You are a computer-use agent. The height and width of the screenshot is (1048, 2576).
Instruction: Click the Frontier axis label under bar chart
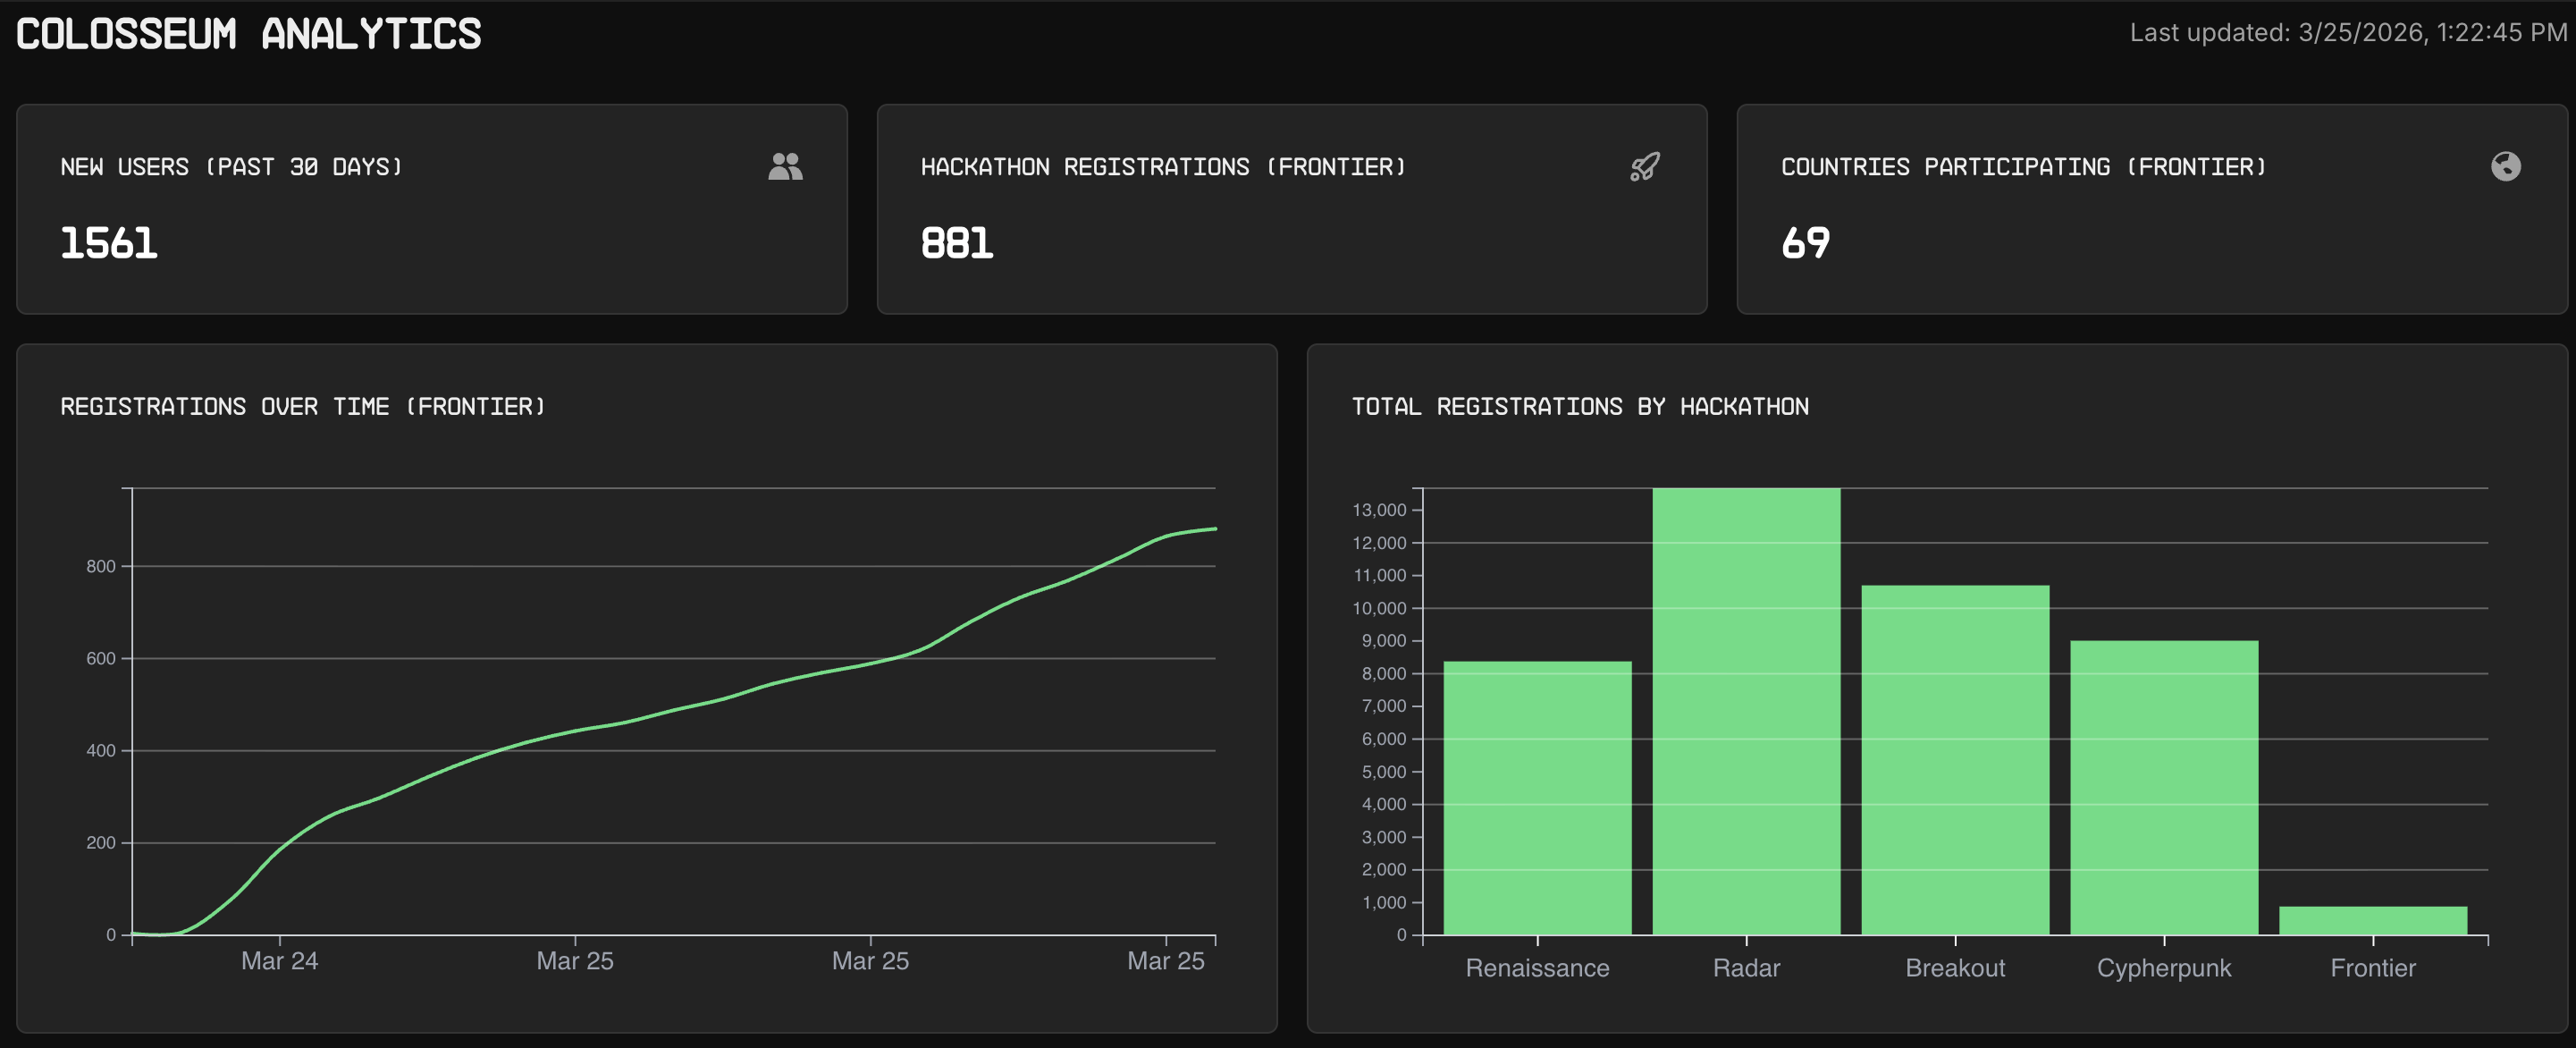[x=2373, y=968]
